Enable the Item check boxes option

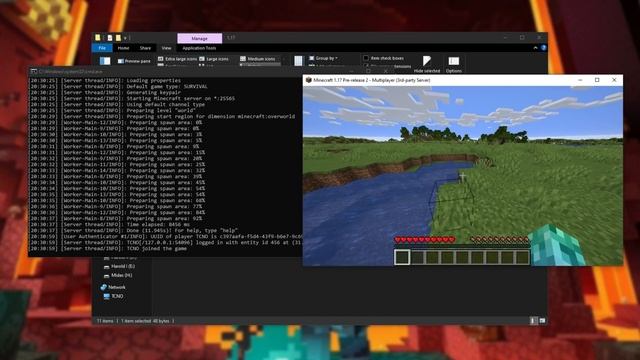383,58
